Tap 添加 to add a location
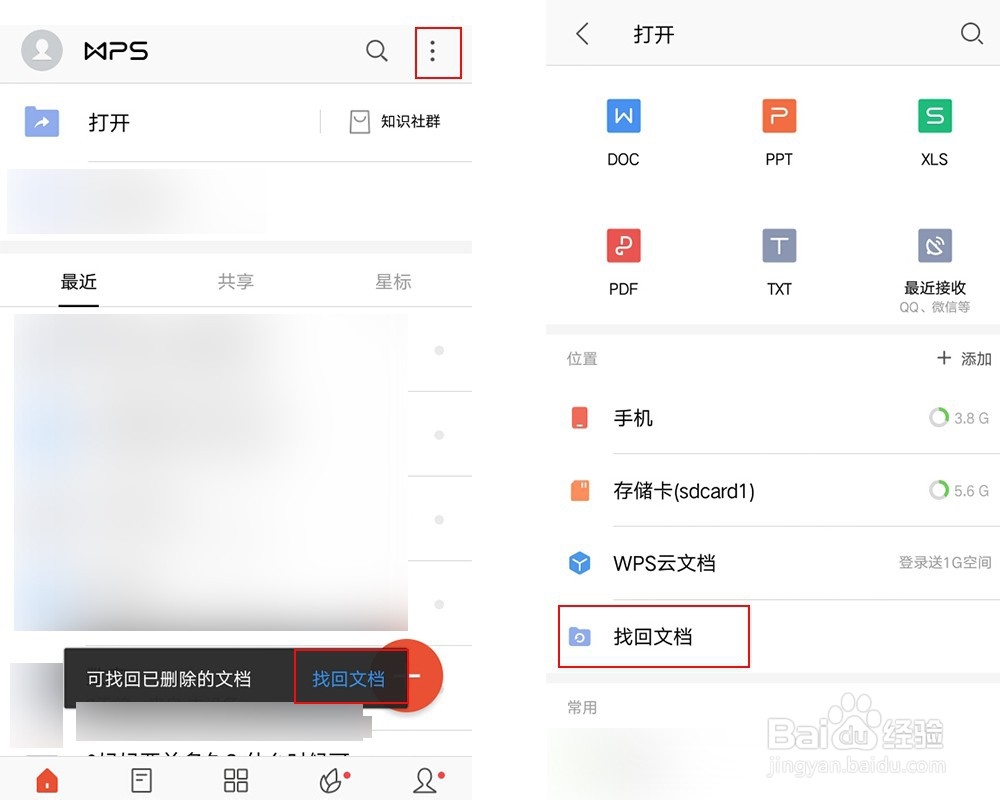Image resolution: width=1000 pixels, height=800 pixels. click(964, 359)
